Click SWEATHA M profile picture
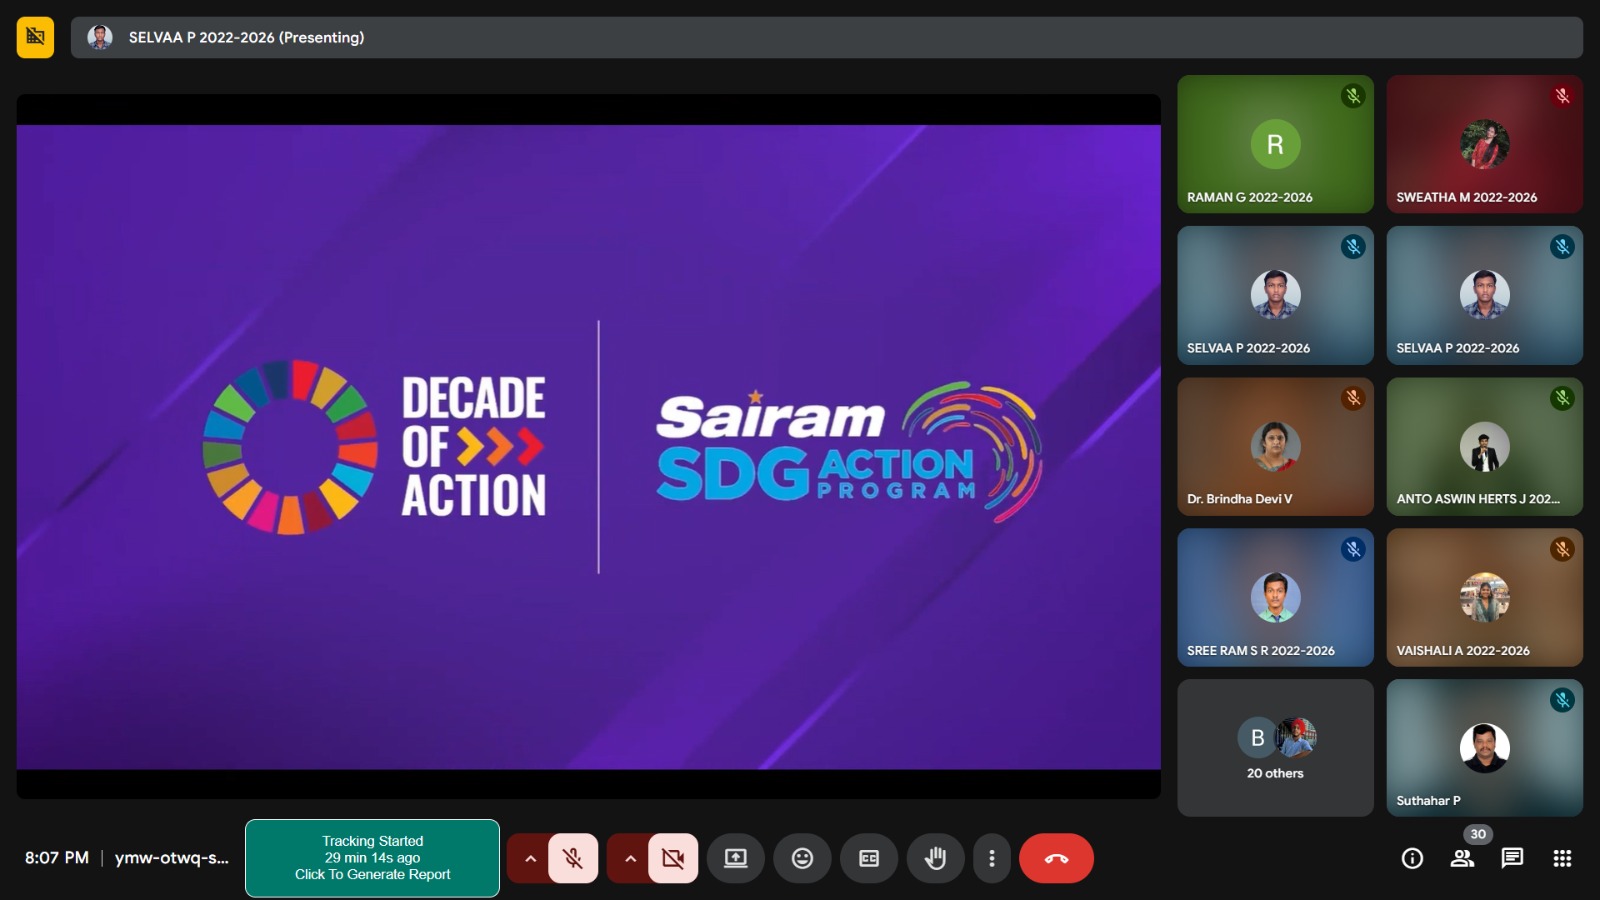The width and height of the screenshot is (1600, 900). [x=1485, y=144]
